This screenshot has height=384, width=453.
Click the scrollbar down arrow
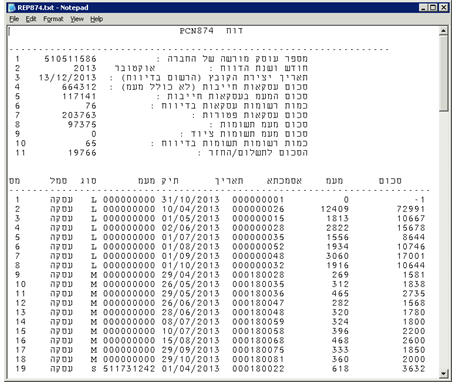click(x=443, y=373)
